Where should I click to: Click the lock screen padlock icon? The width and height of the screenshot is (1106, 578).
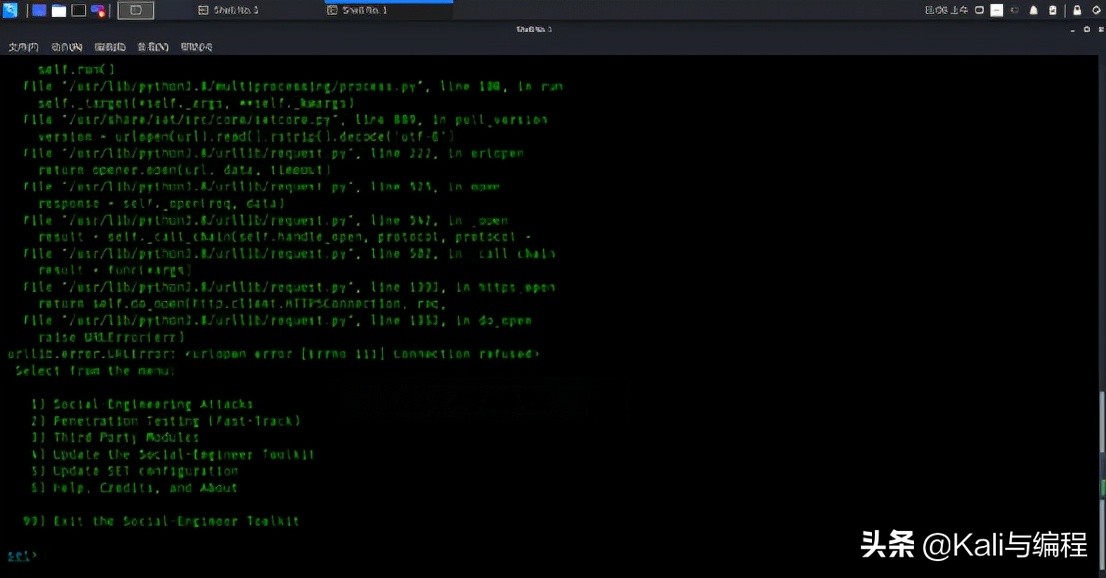[x=1077, y=11]
